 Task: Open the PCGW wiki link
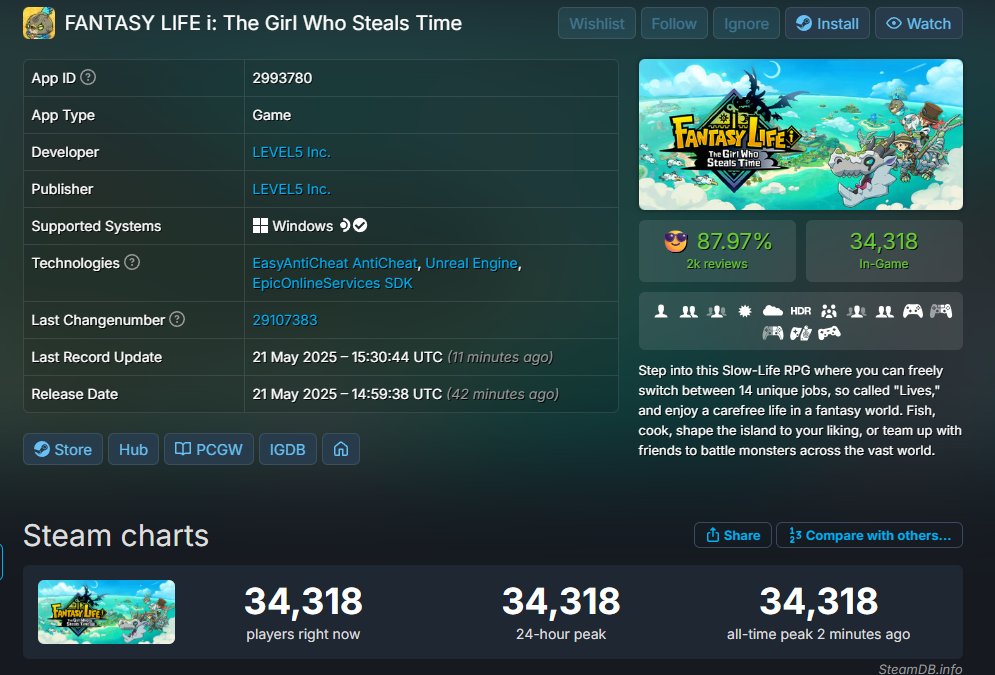coord(209,449)
